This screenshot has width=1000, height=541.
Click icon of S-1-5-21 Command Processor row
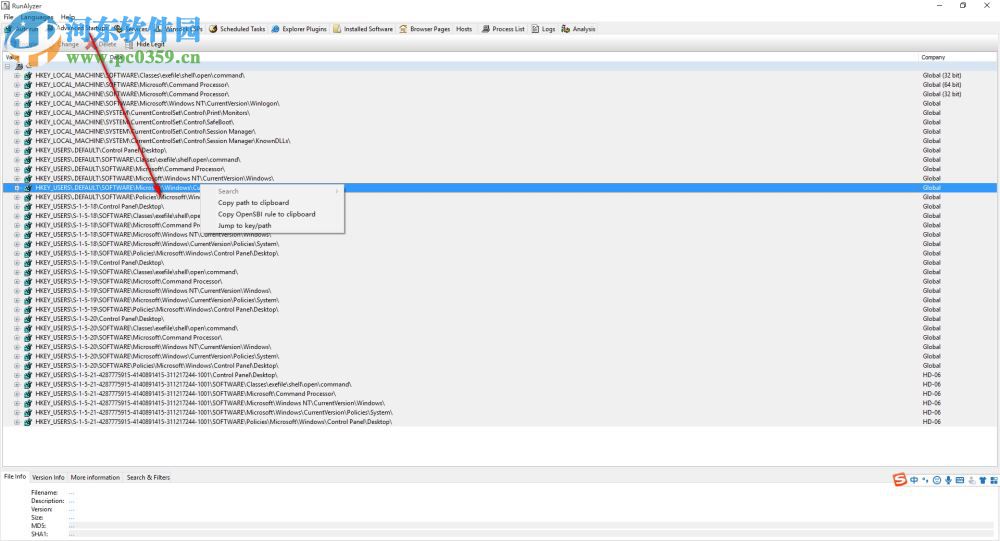28,394
